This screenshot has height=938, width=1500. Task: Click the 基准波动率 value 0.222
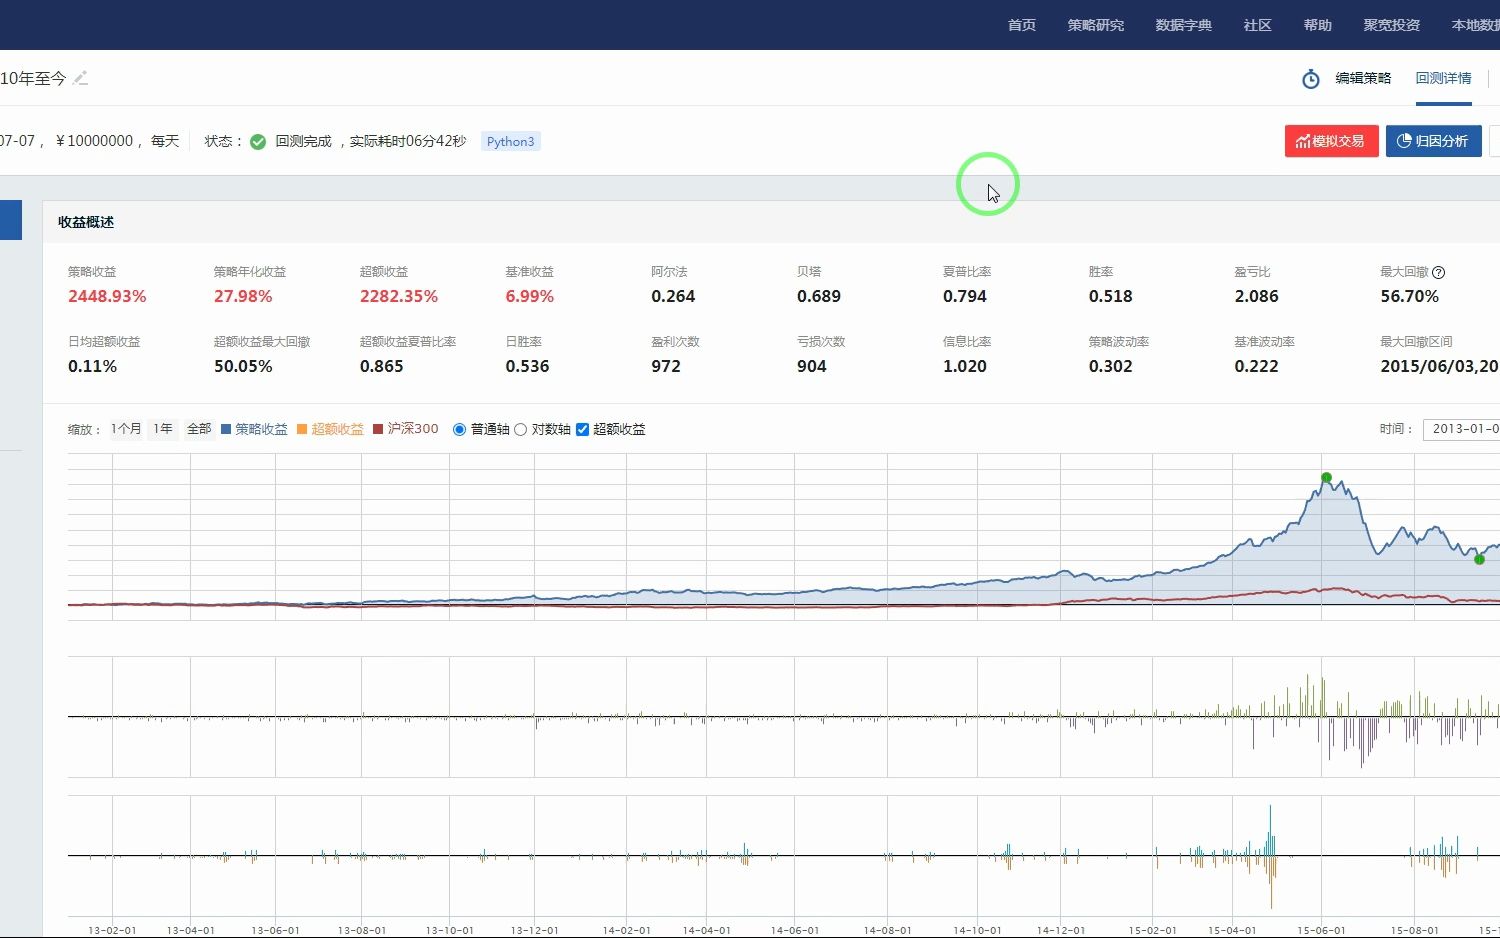tap(1256, 366)
